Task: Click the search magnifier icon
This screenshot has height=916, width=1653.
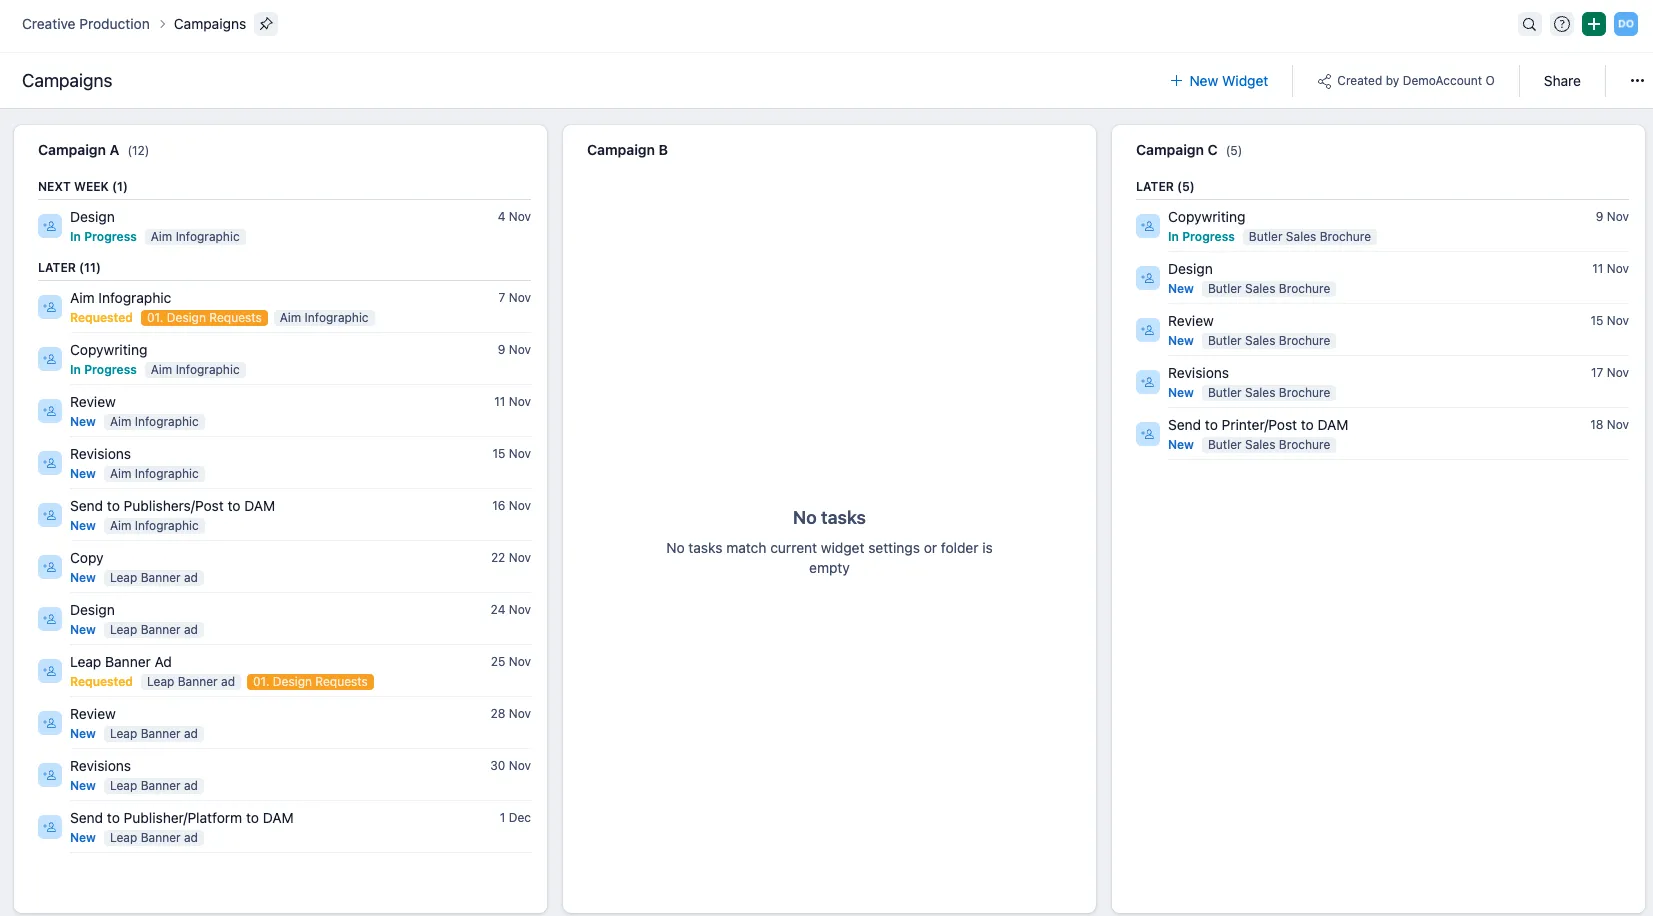Action: (1529, 24)
